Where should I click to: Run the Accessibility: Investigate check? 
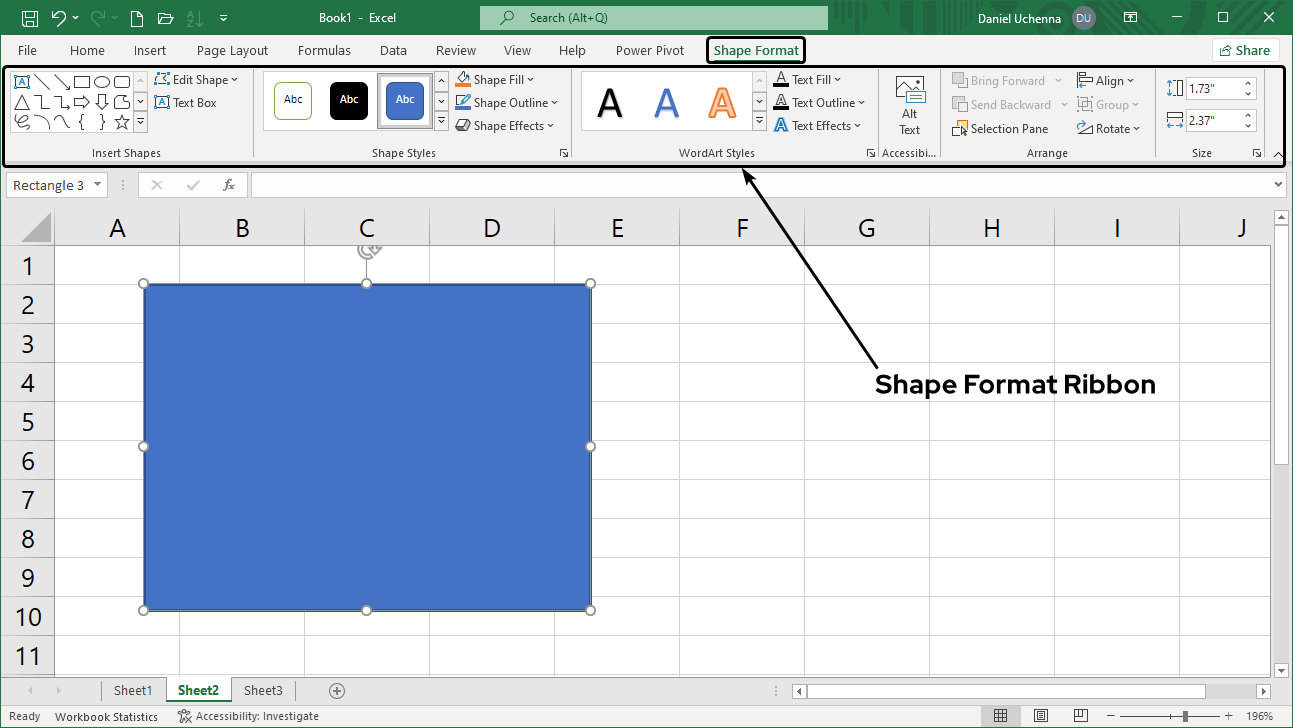[x=248, y=716]
